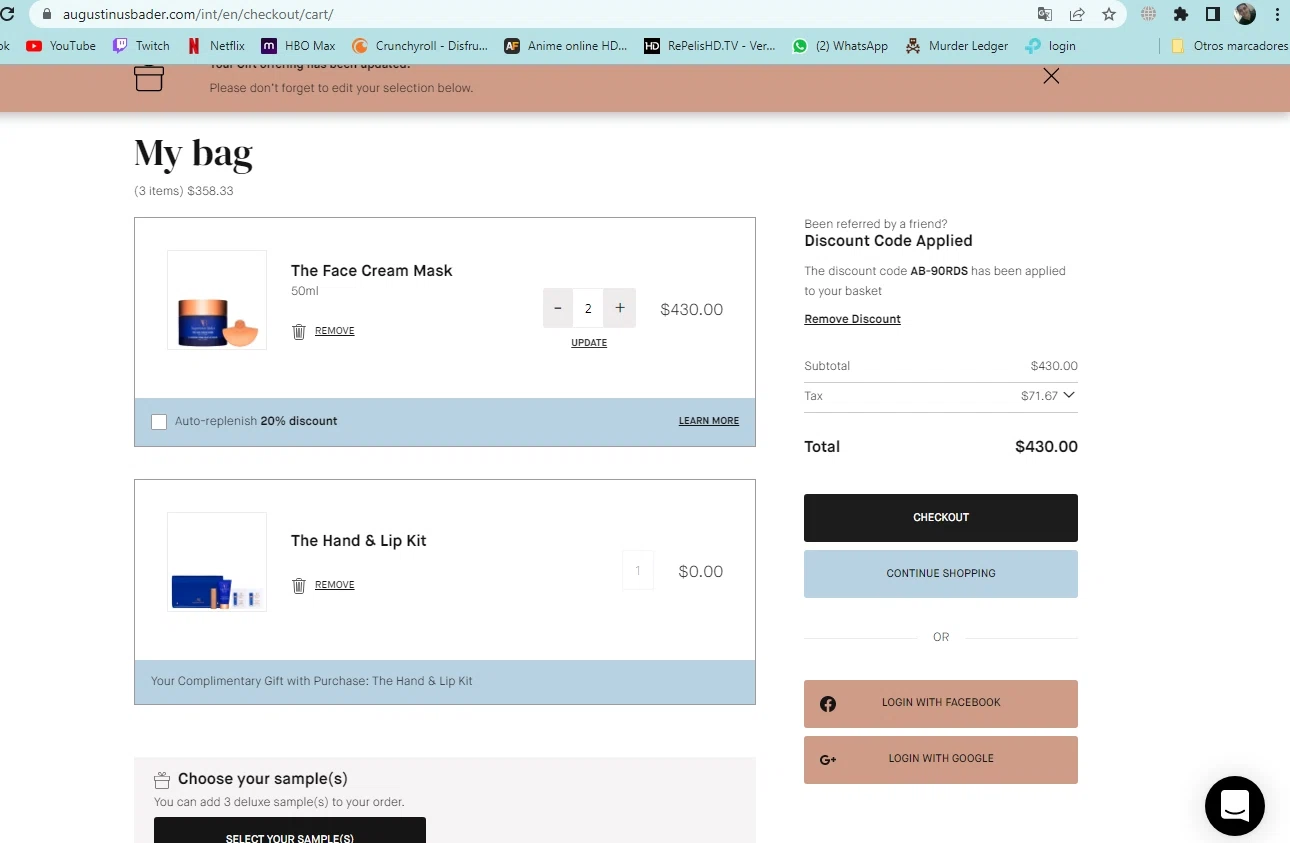Click the globe extension icon in toolbar
The width and height of the screenshot is (1290, 843).
1149,14
